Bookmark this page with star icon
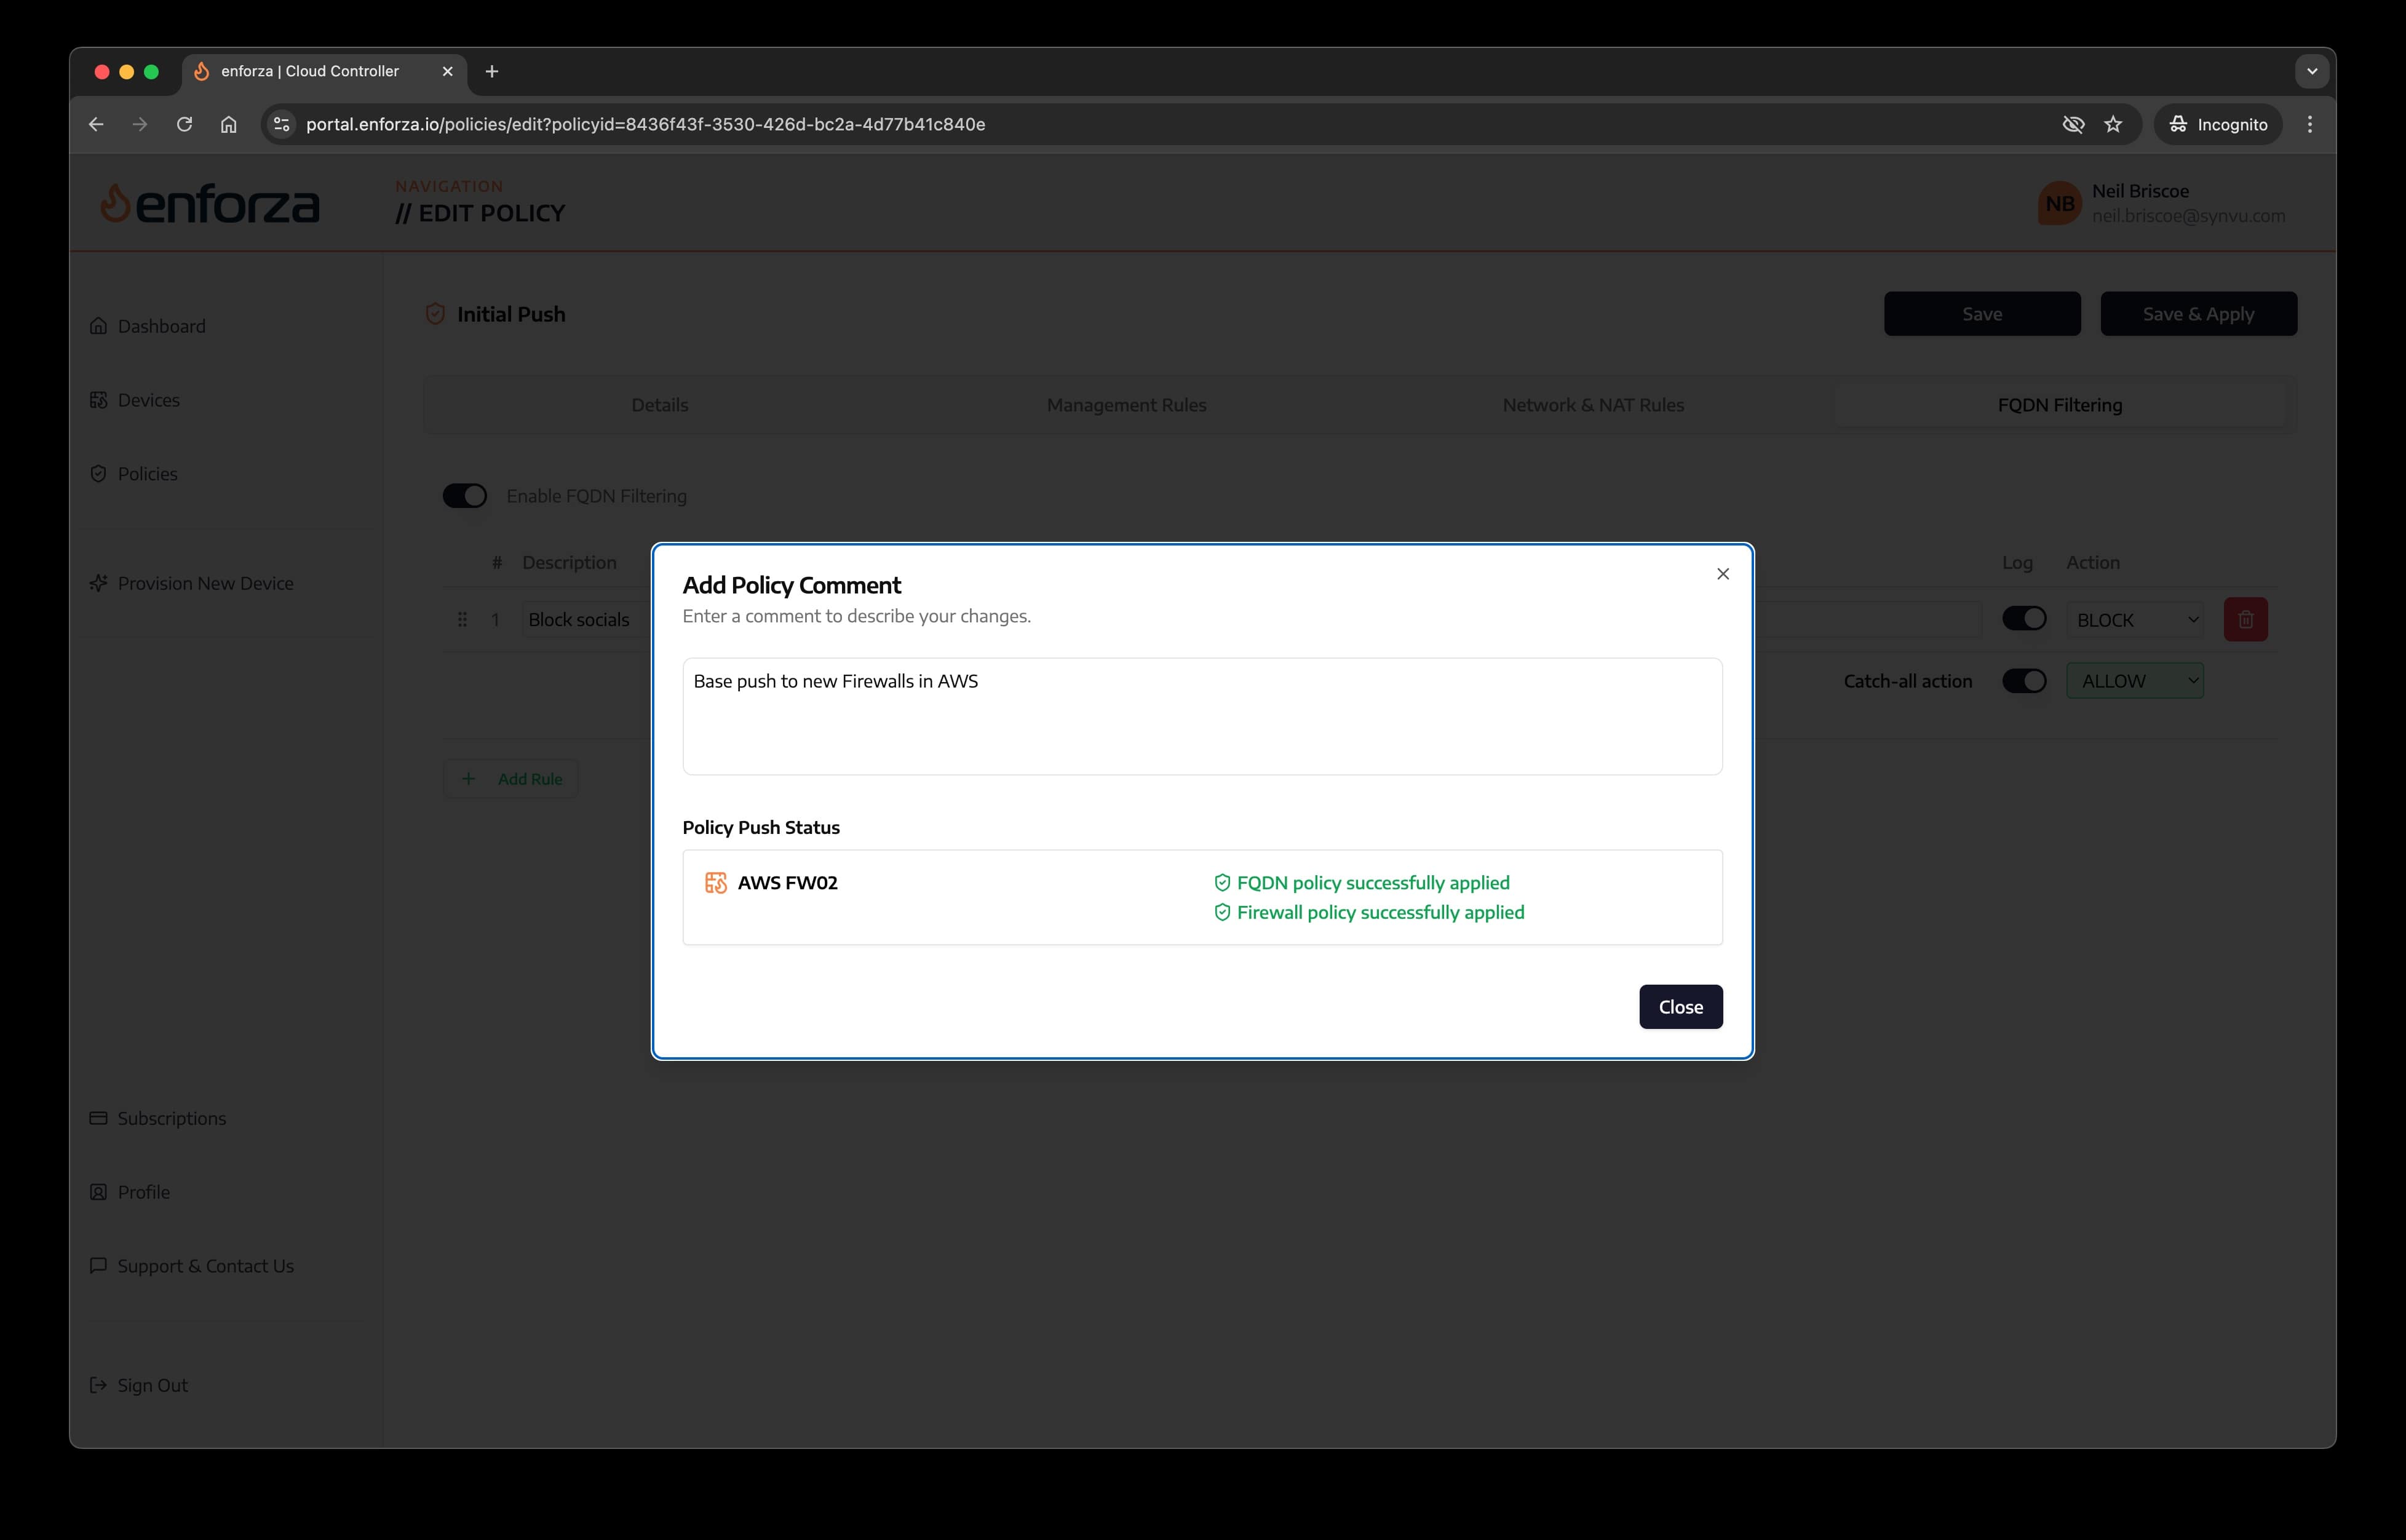Image resolution: width=2406 pixels, height=1540 pixels. point(2113,124)
